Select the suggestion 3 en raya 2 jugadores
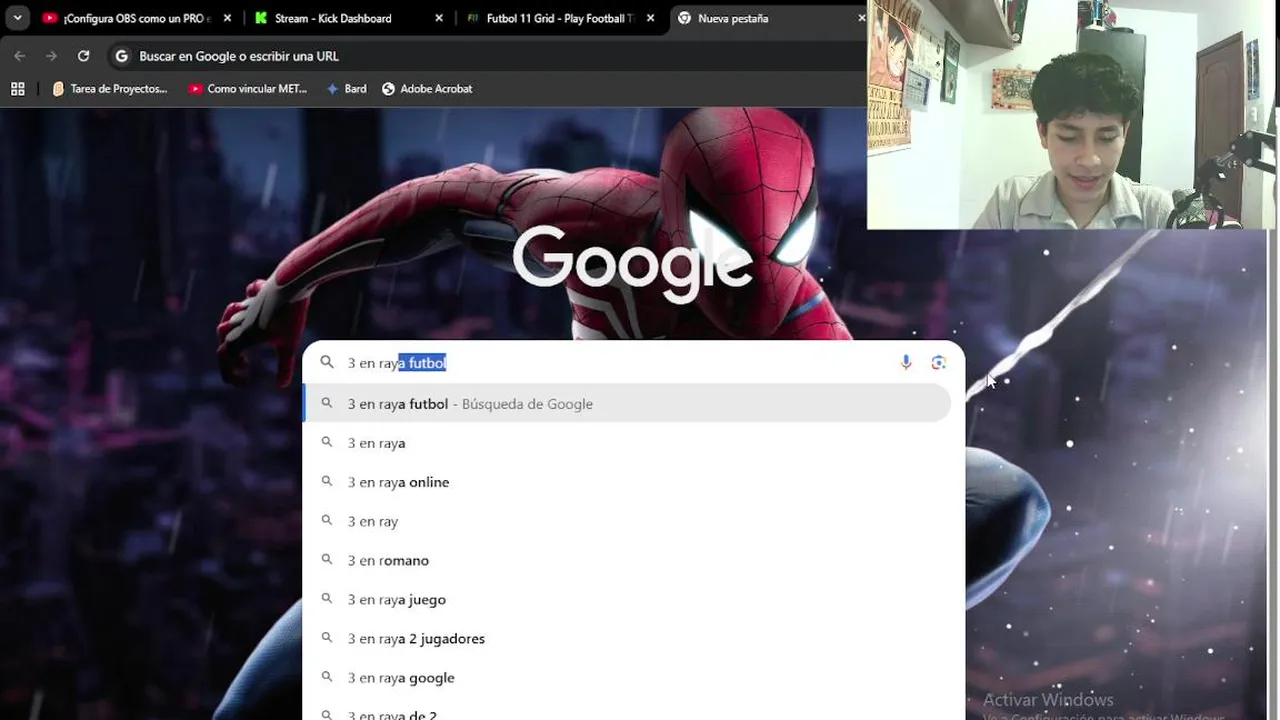1280x720 pixels. point(627,638)
